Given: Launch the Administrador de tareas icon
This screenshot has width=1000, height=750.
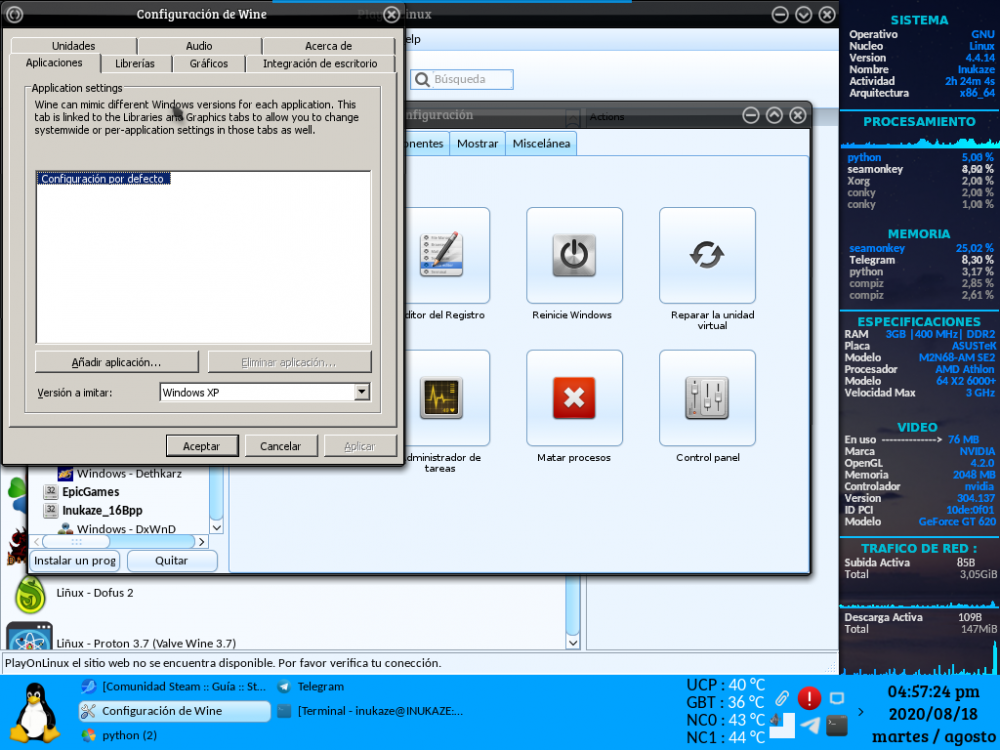Looking at the screenshot, I should coord(441,398).
